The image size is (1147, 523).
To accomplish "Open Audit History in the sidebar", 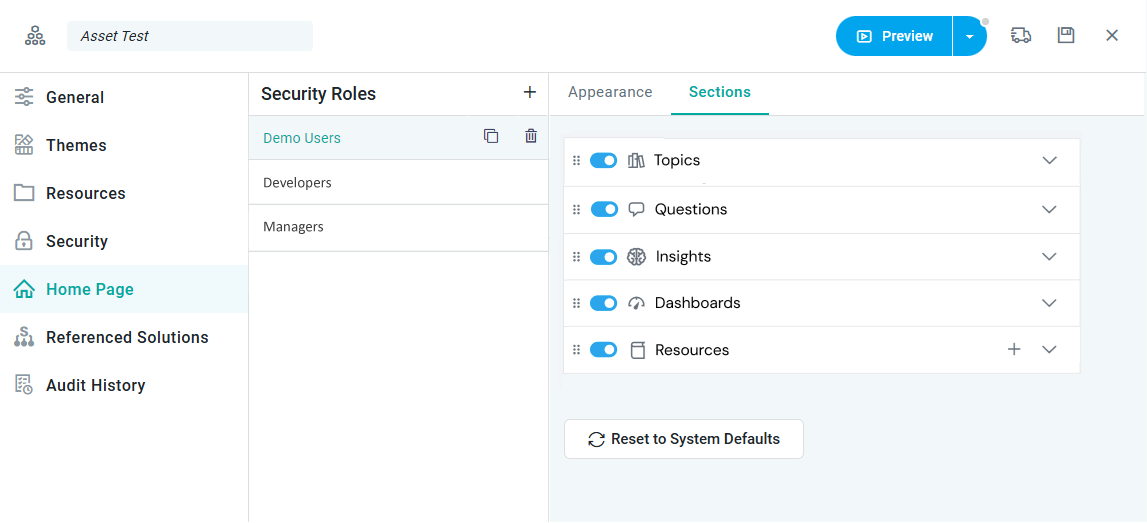I will pyautogui.click(x=95, y=385).
